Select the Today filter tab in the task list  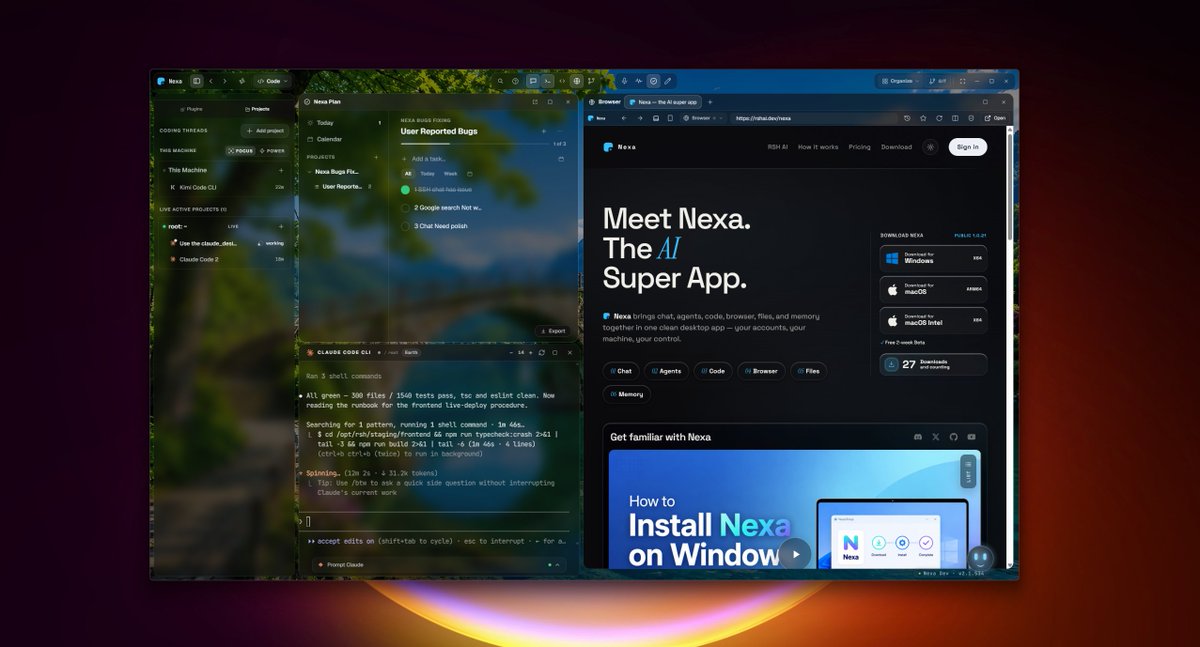(x=427, y=174)
